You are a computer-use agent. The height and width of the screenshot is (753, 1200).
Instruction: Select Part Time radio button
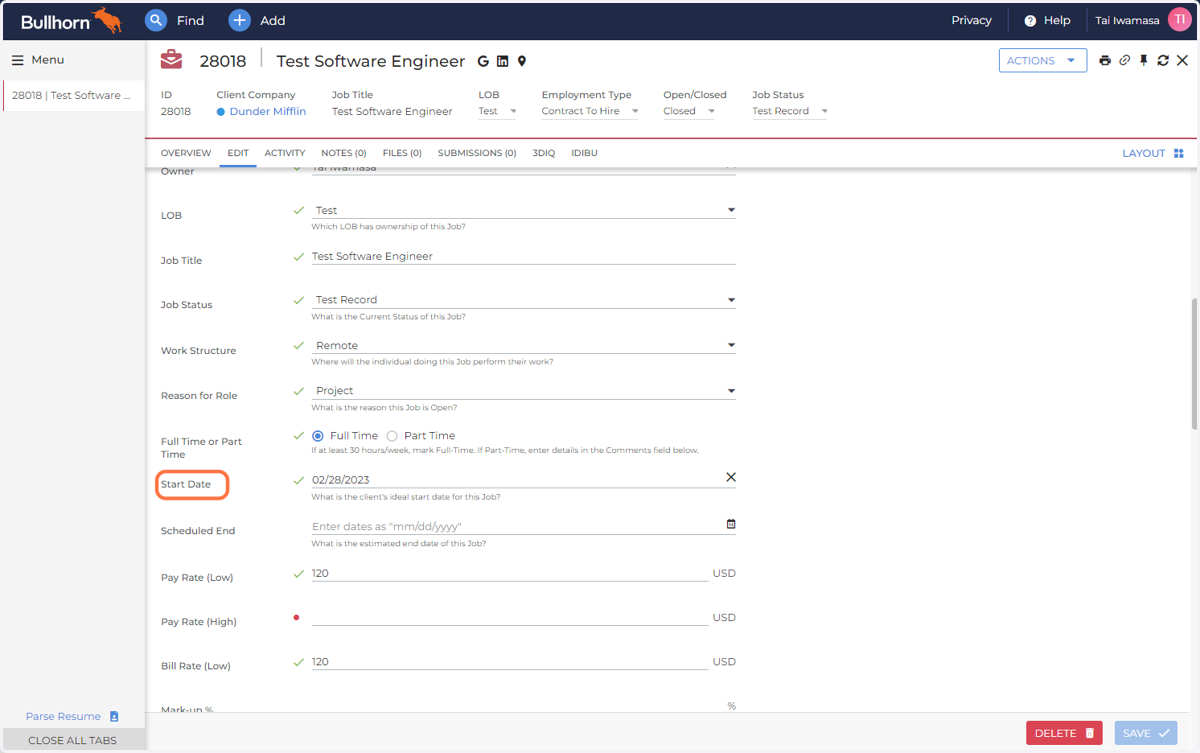point(392,436)
